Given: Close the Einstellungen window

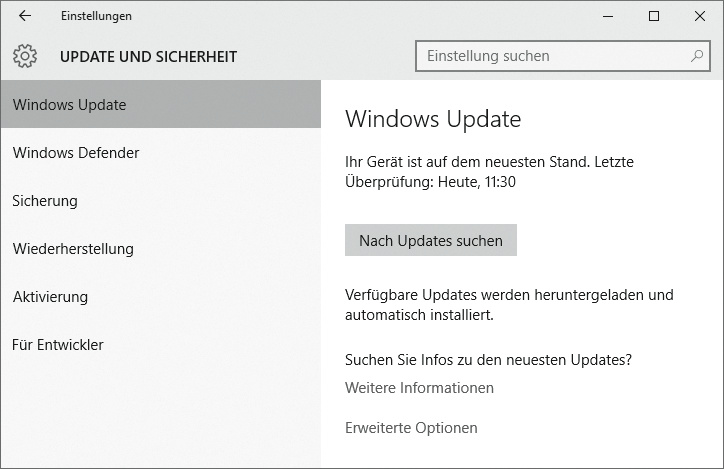Looking at the screenshot, I should click(700, 16).
